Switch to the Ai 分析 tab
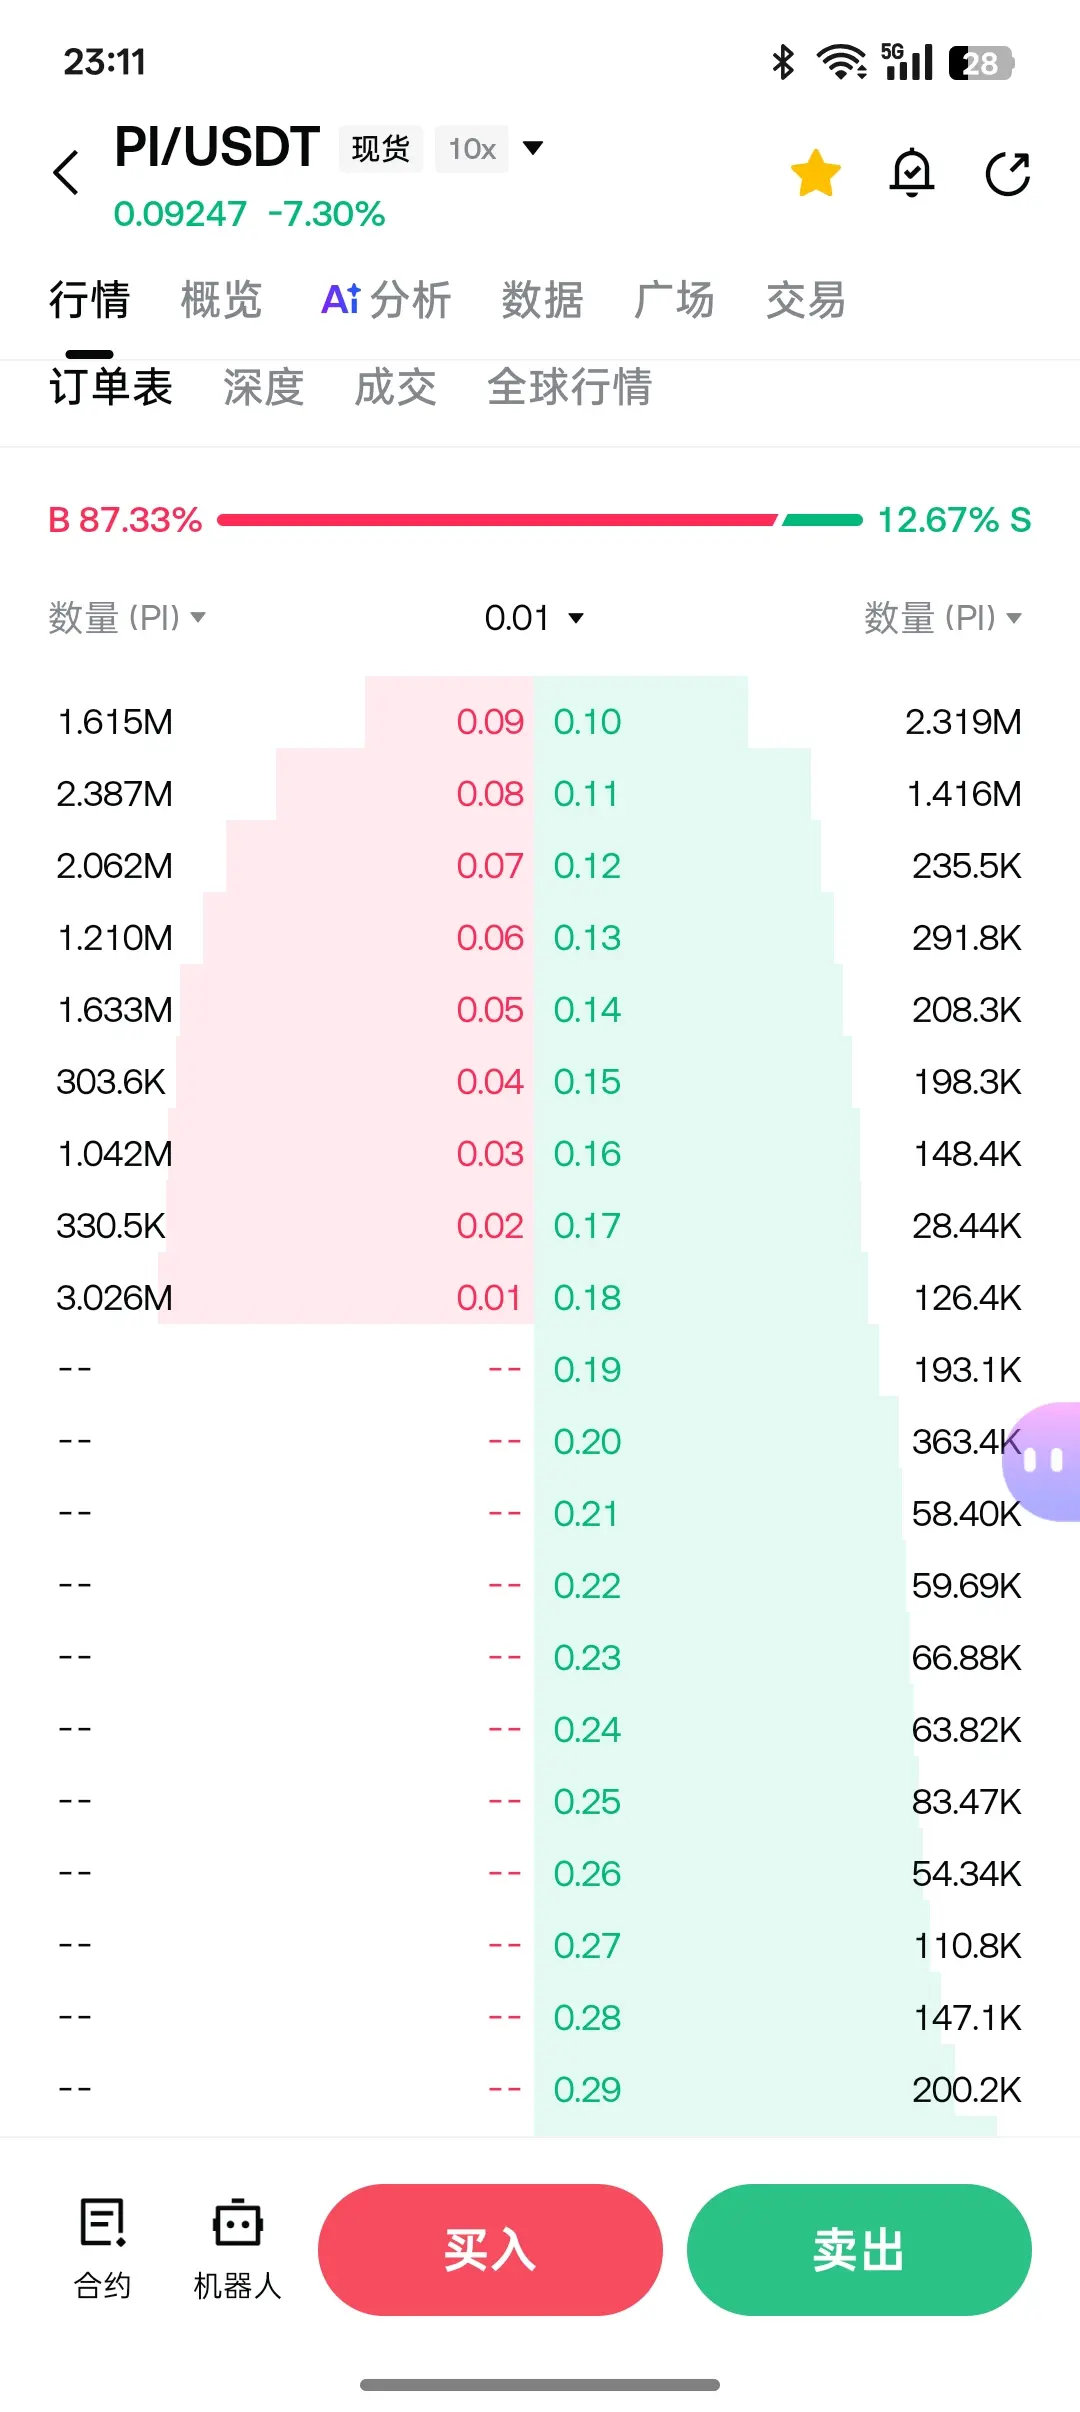 386,300
